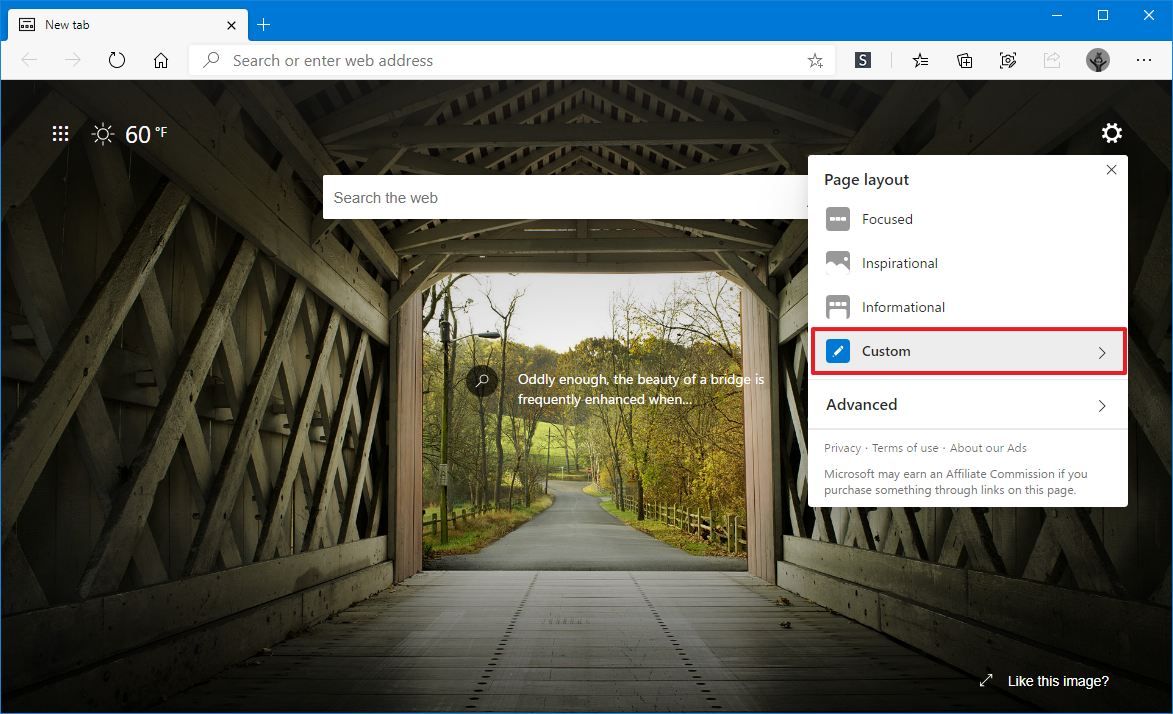Open the Edge settings menu with three dots
Image resolution: width=1173 pixels, height=714 pixels.
pos(1144,60)
